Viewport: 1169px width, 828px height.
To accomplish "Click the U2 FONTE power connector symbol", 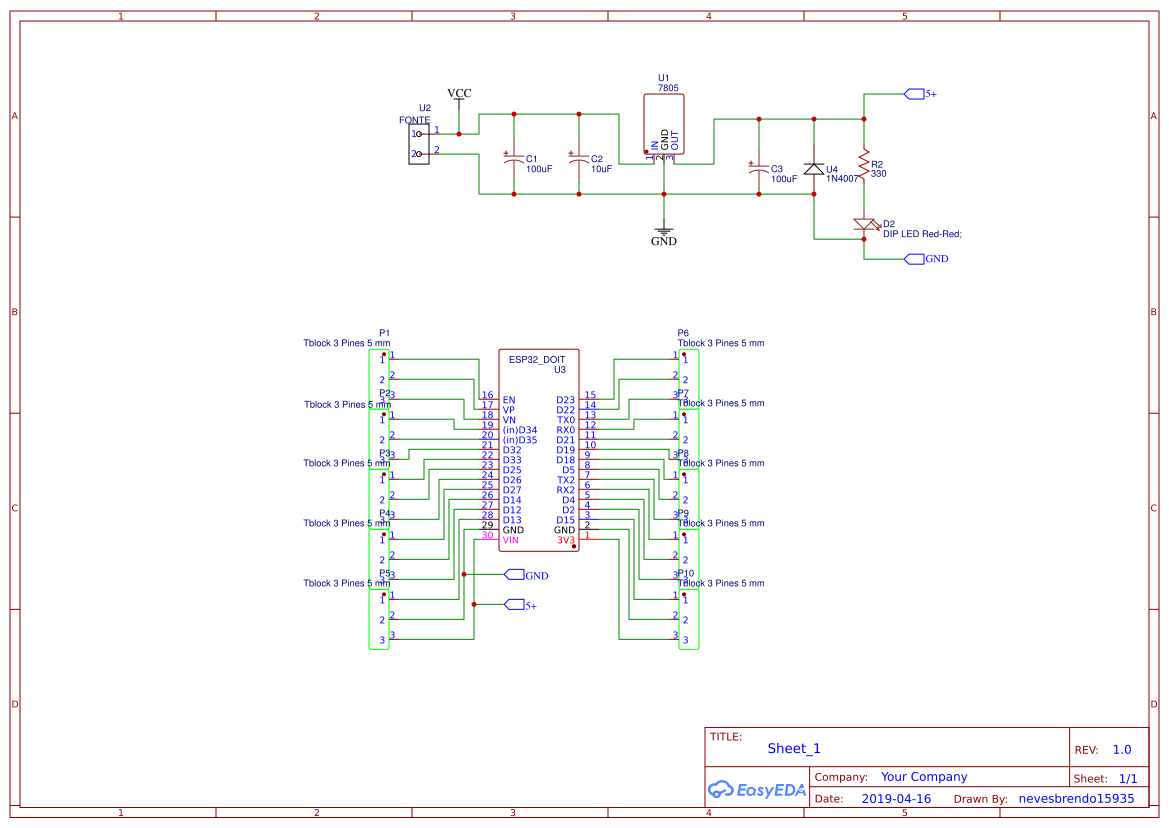I will pos(419,144).
